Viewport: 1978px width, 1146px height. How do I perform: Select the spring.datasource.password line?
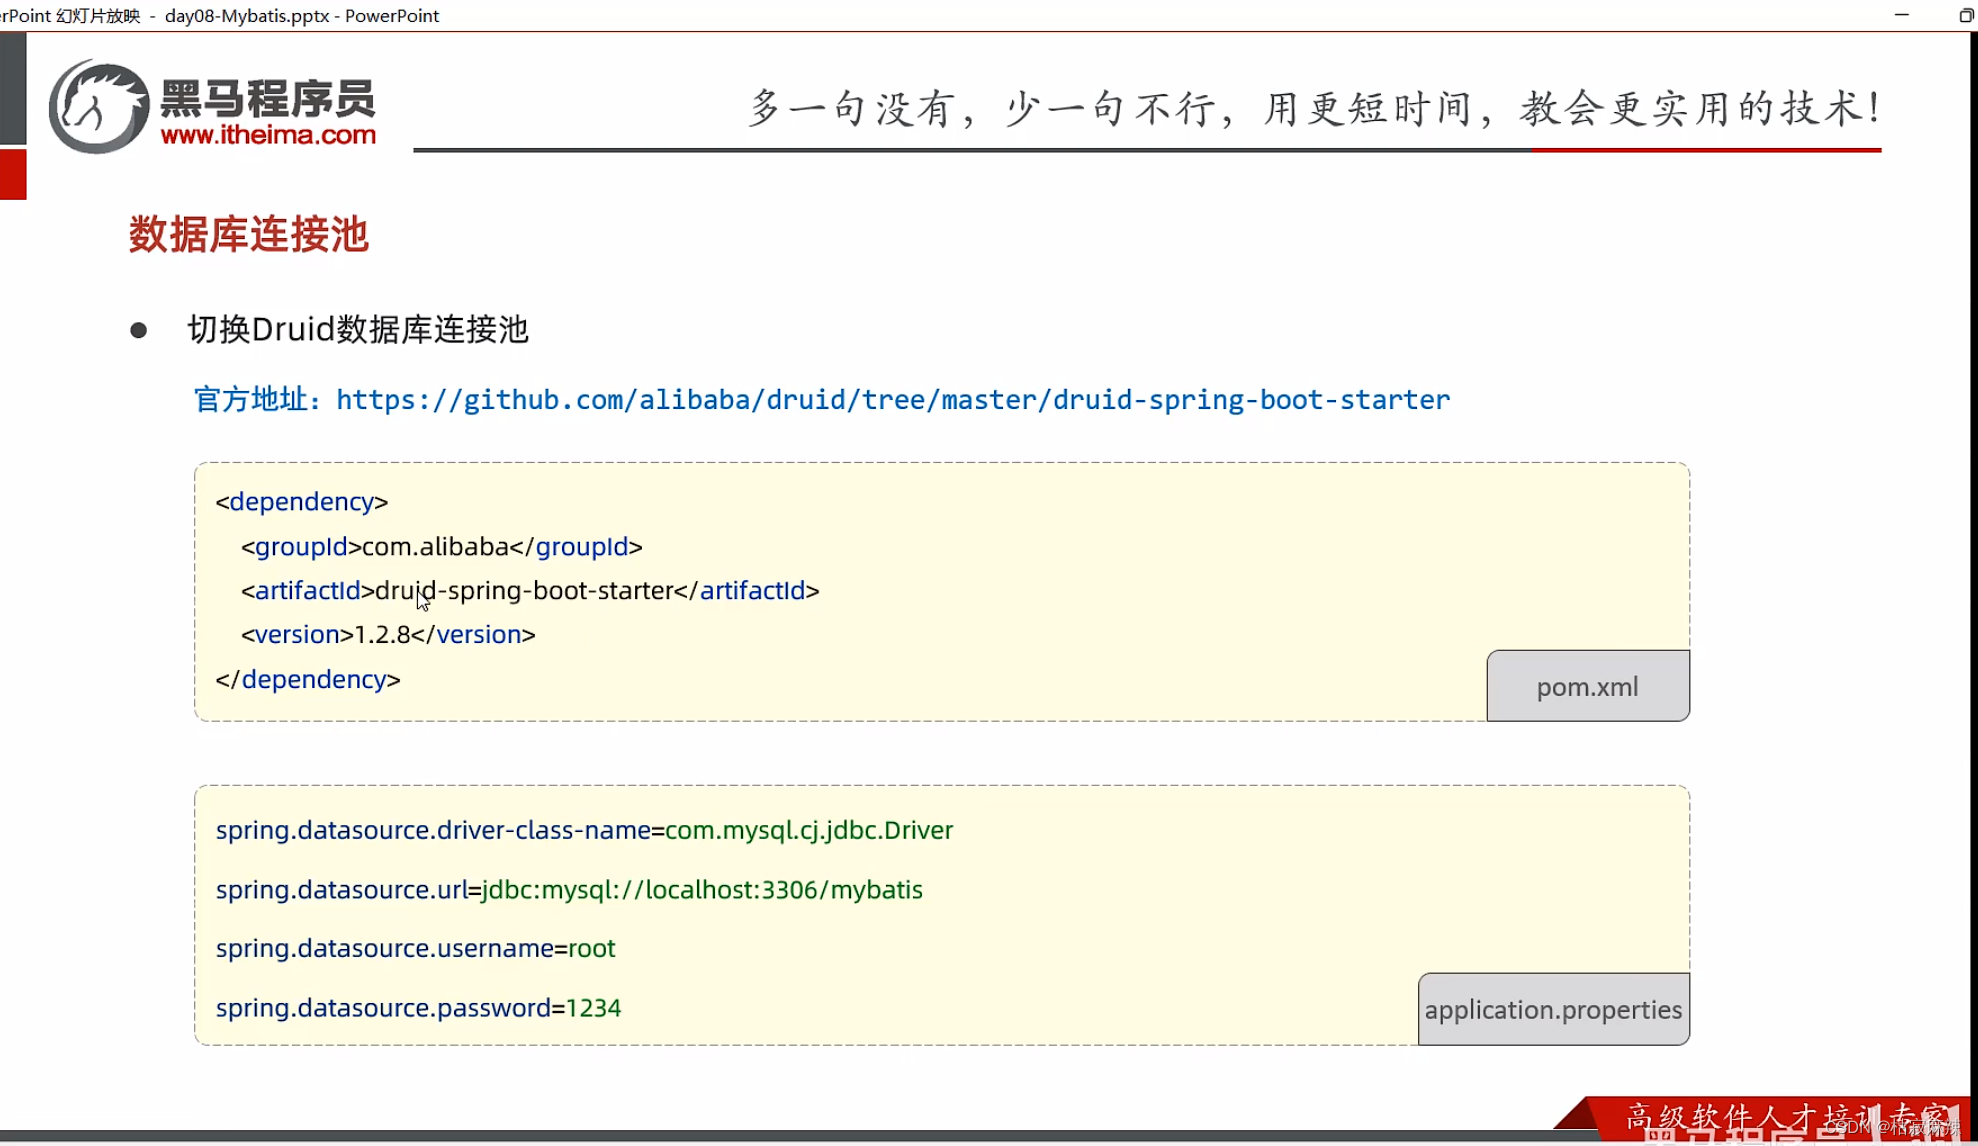coord(418,1008)
